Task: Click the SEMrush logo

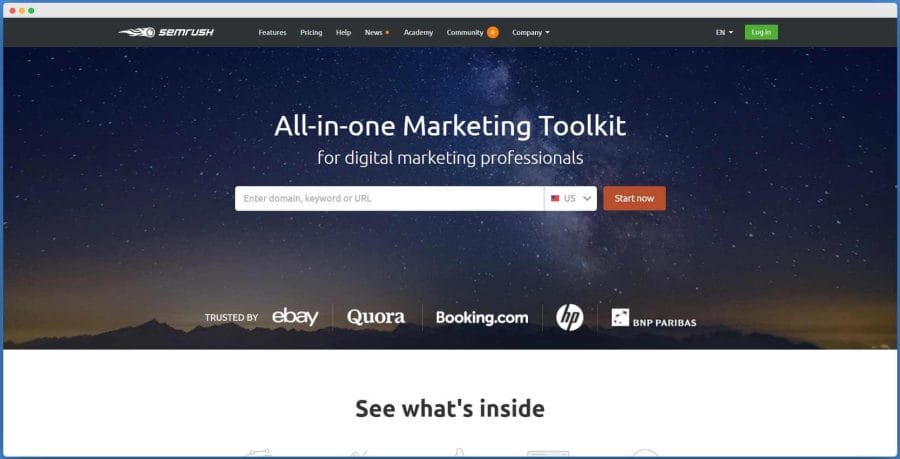Action: pyautogui.click(x=166, y=32)
